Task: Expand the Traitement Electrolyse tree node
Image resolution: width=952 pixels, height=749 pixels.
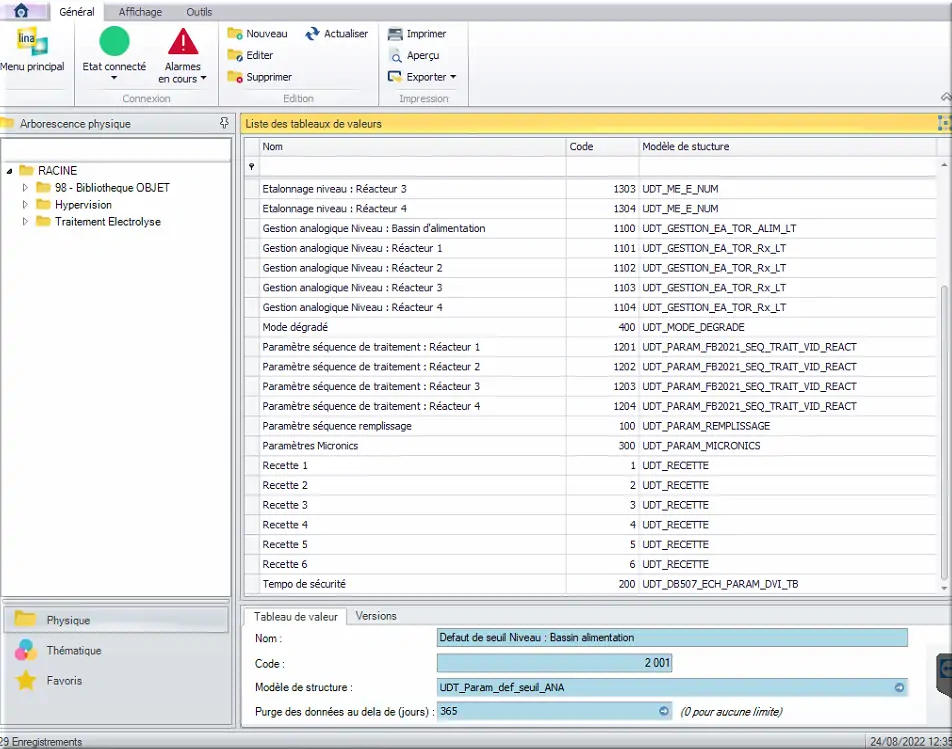Action: click(25, 222)
